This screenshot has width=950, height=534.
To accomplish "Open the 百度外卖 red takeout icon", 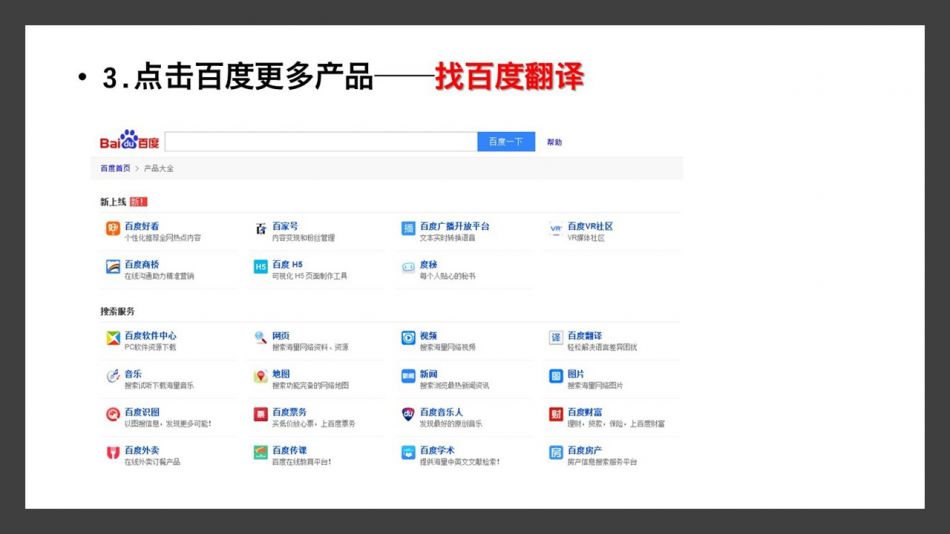I will click(x=113, y=453).
